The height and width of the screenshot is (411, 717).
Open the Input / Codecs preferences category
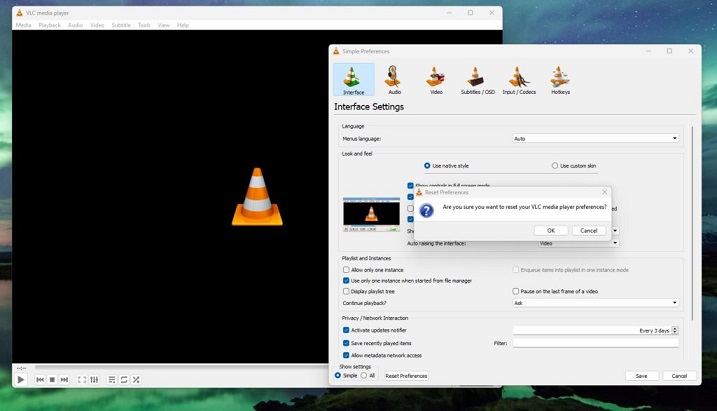519,80
